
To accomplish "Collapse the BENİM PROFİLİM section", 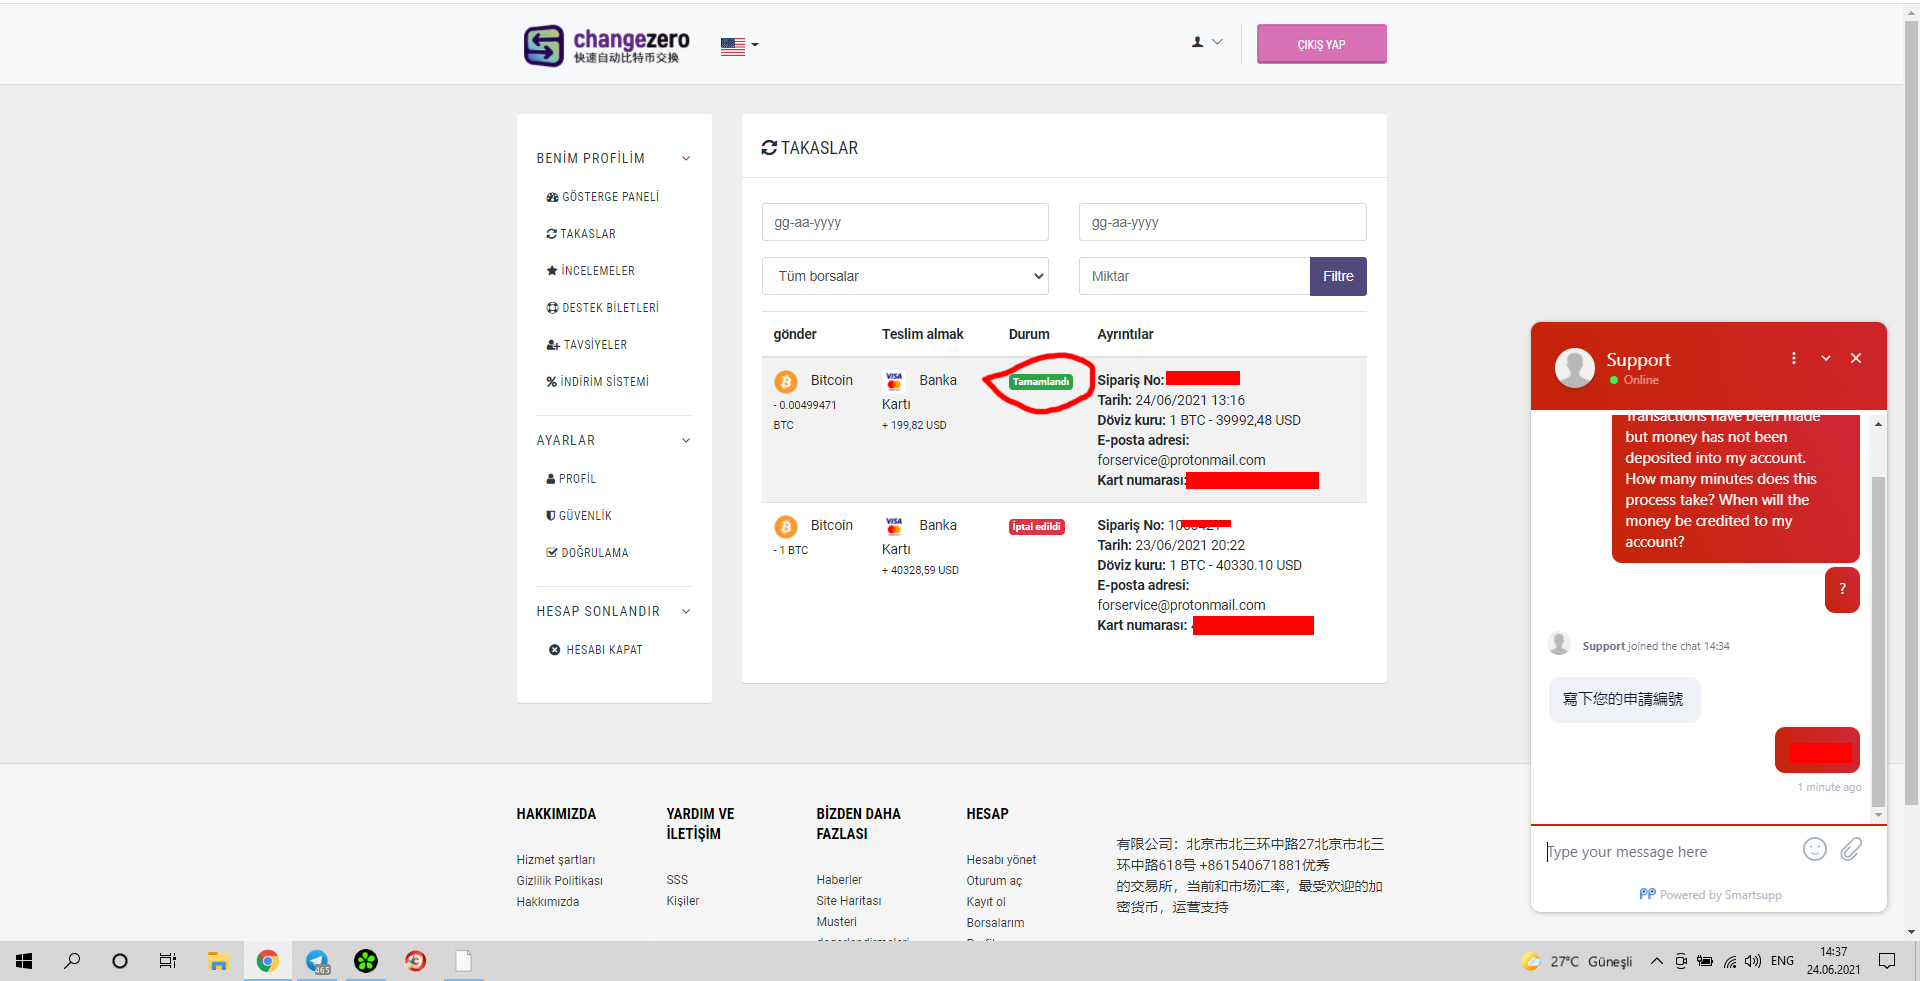I will 686,158.
